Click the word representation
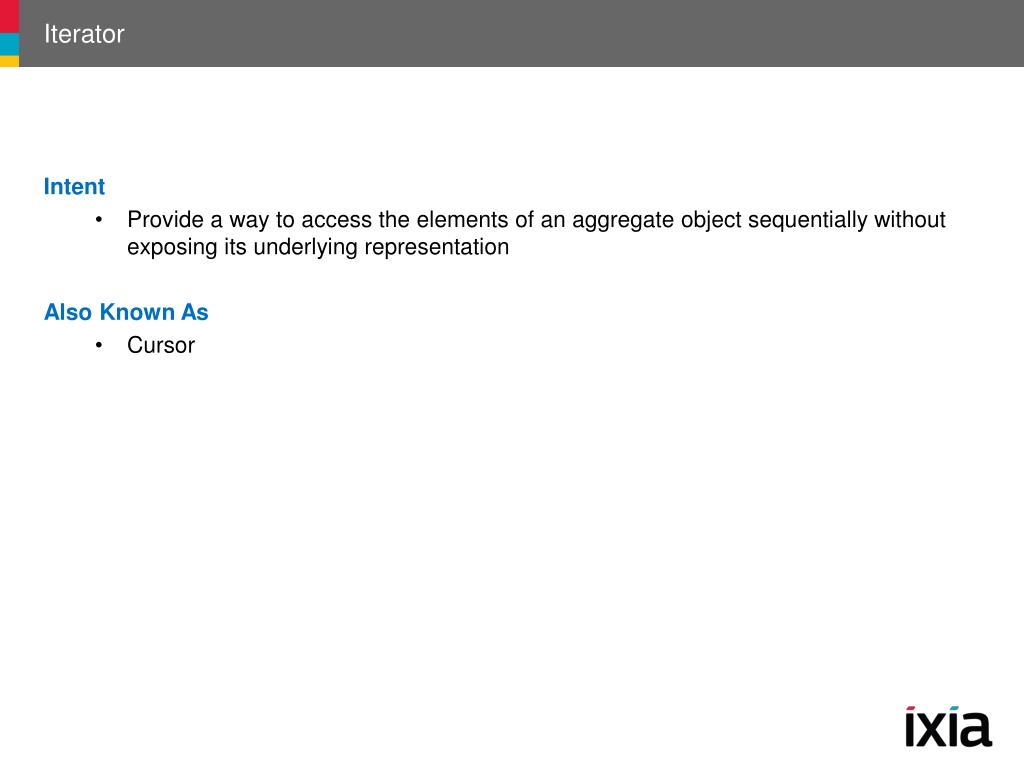 (436, 248)
